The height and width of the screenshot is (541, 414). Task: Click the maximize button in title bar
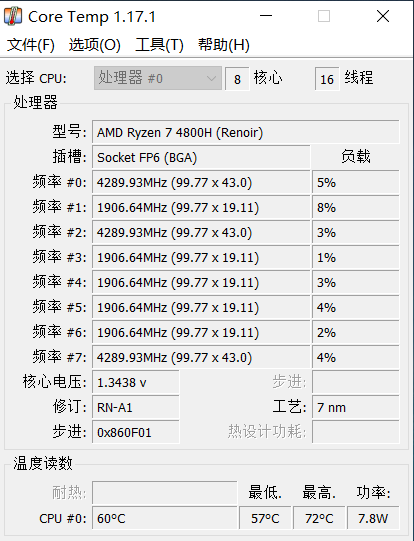click(x=324, y=16)
